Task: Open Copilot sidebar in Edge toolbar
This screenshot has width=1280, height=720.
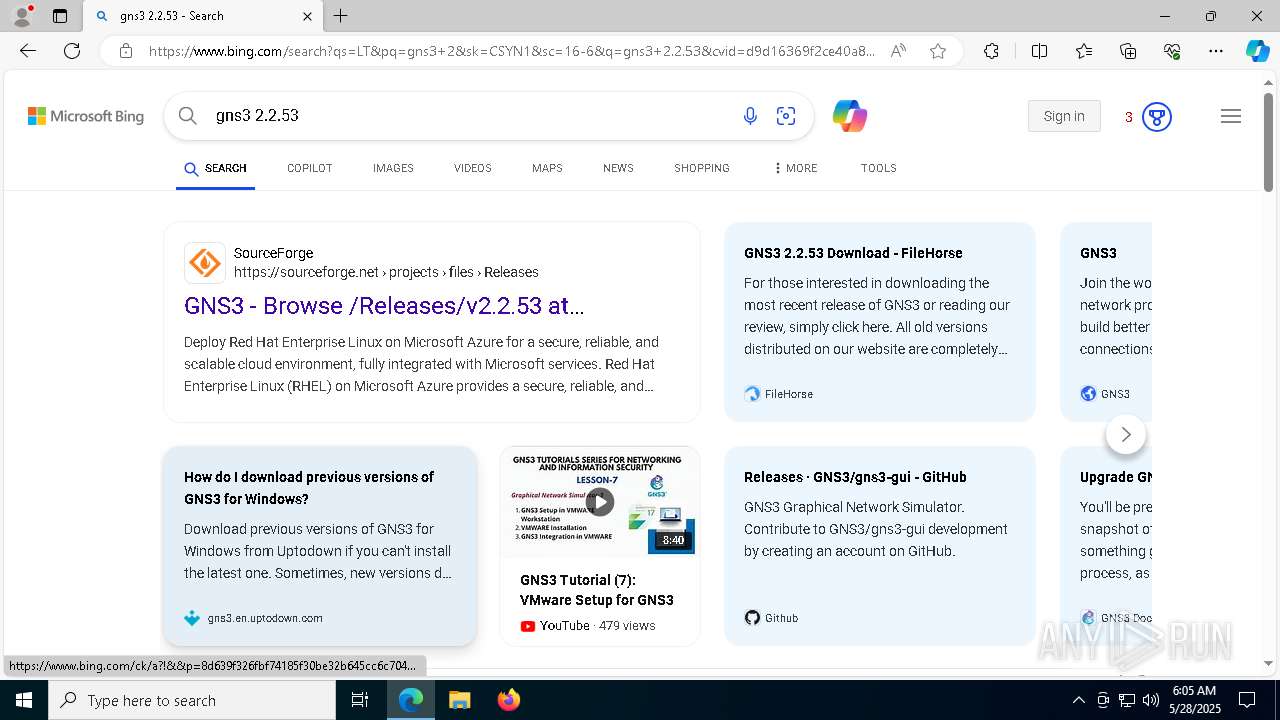Action: click(1257, 51)
